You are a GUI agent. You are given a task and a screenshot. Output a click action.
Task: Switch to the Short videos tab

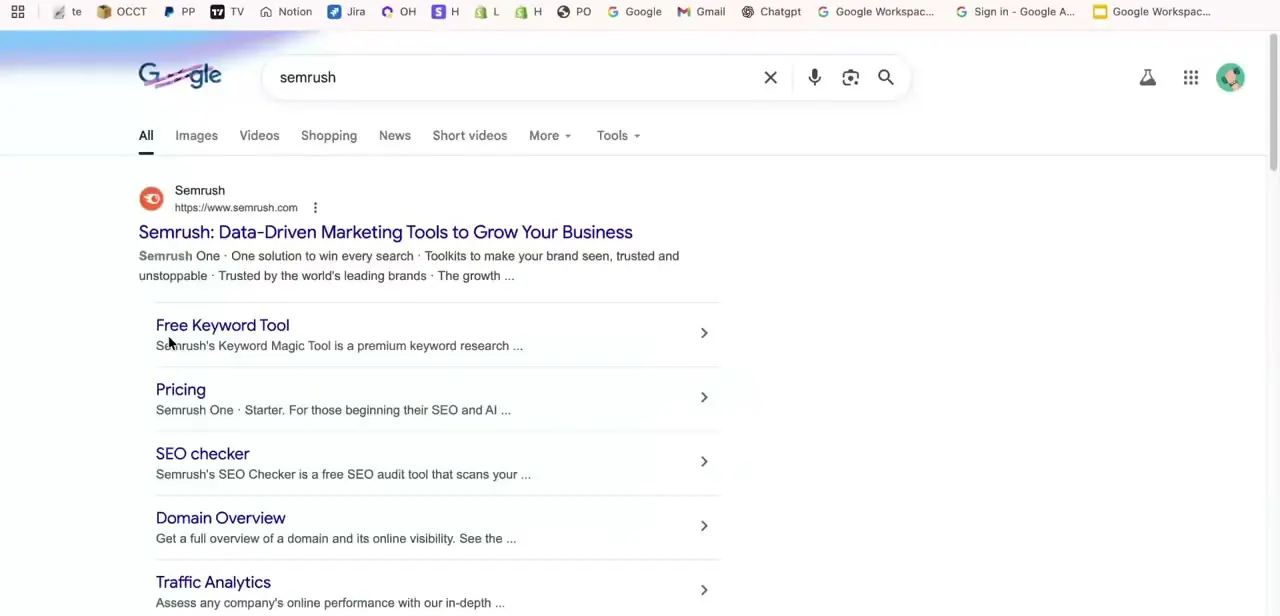pyautogui.click(x=470, y=135)
